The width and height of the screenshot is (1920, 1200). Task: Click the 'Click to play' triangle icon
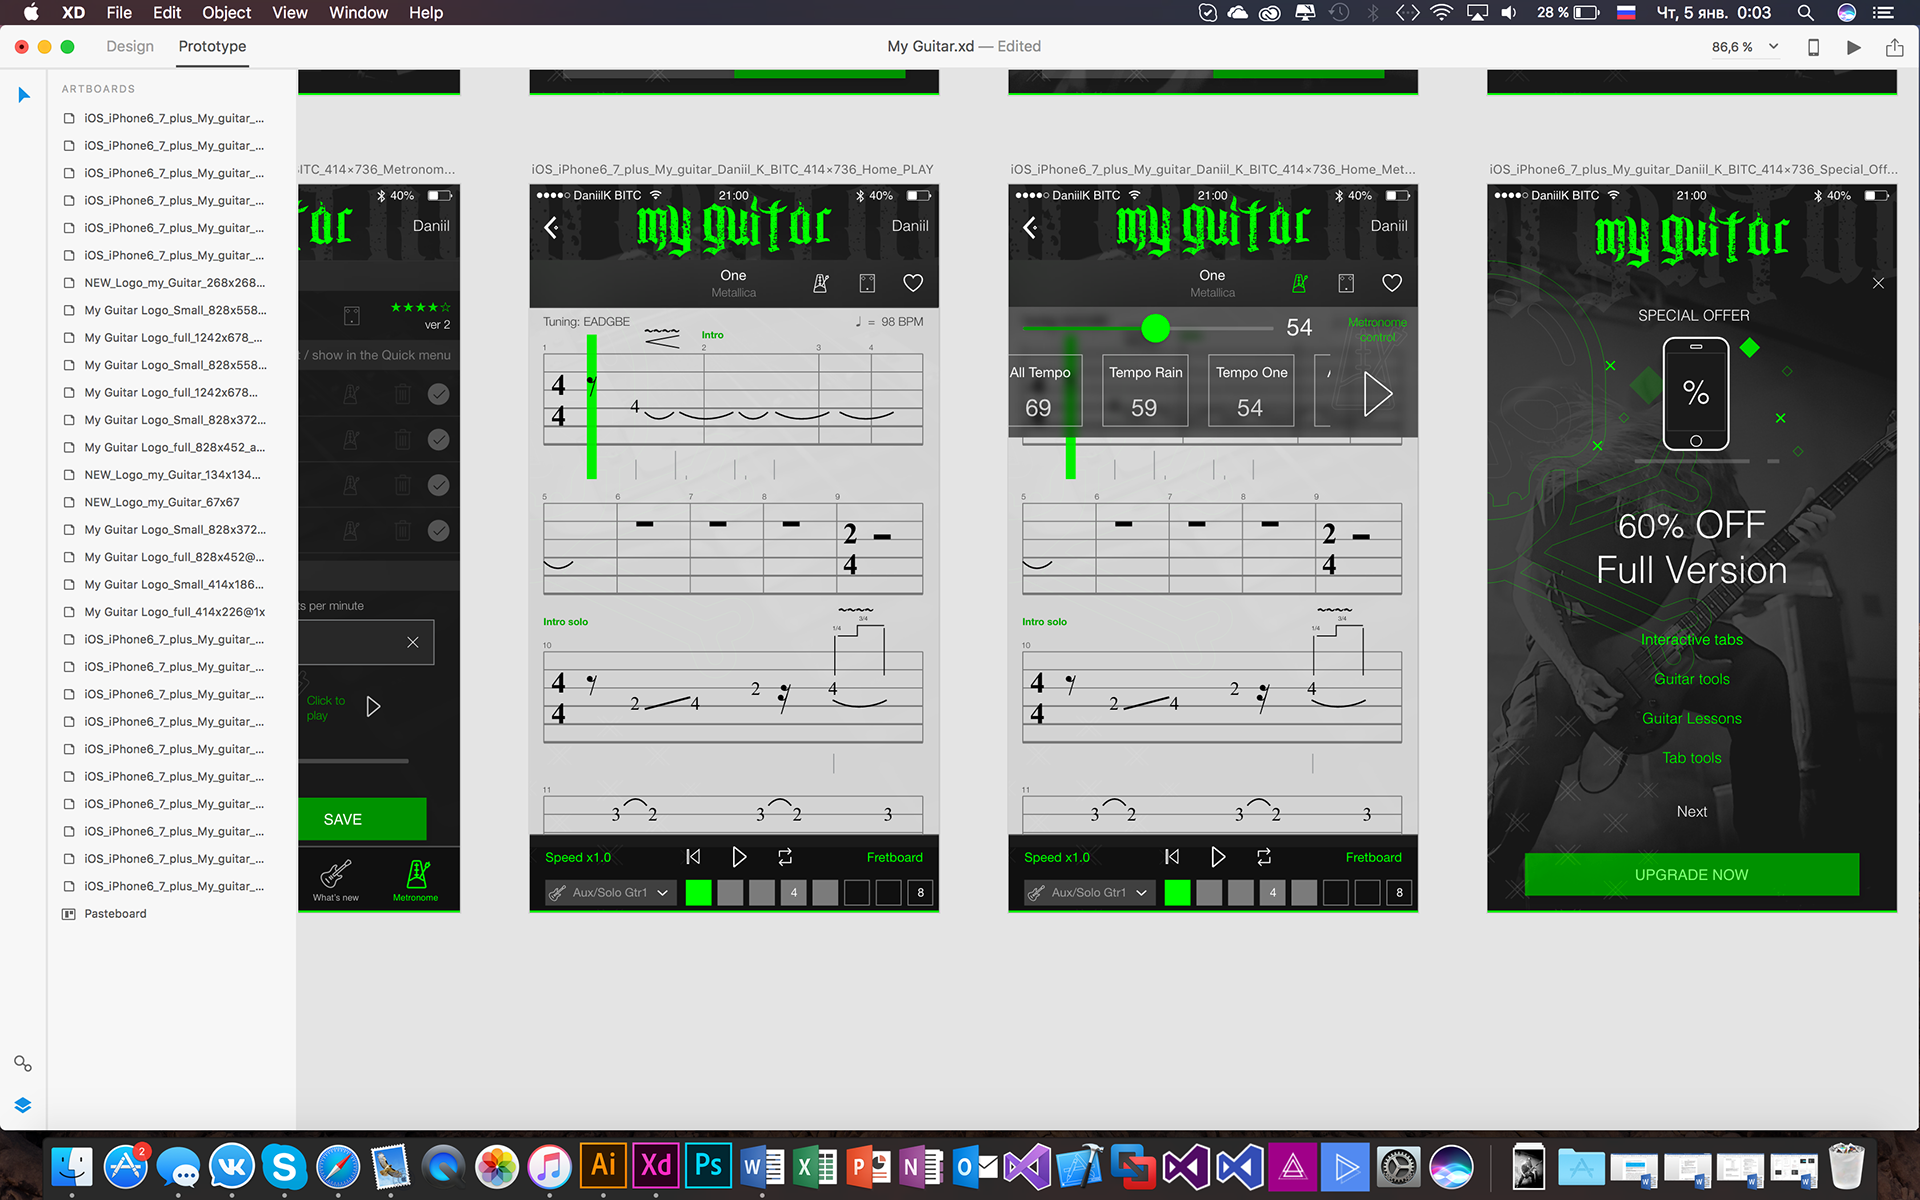tap(373, 707)
